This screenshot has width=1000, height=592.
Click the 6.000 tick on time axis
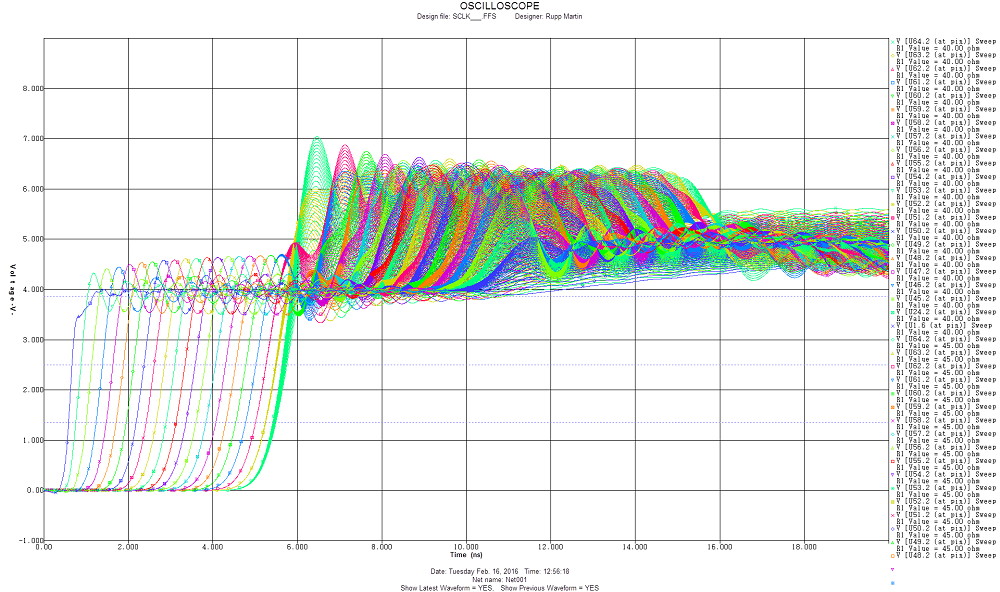click(297, 548)
